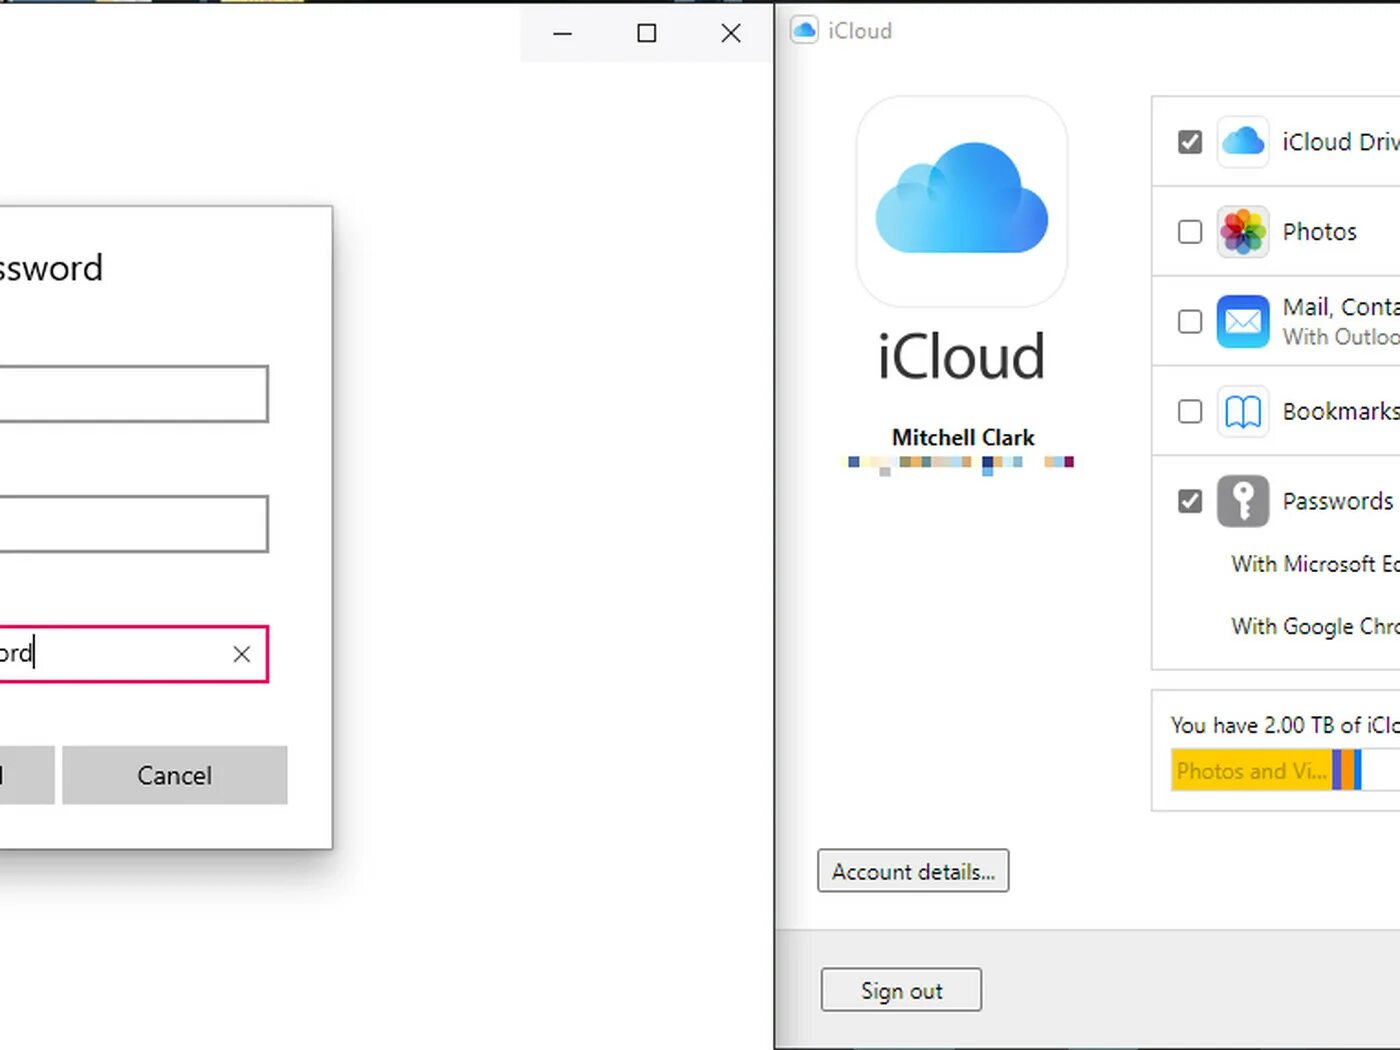
Task: Click the Sign out button
Action: (x=901, y=990)
